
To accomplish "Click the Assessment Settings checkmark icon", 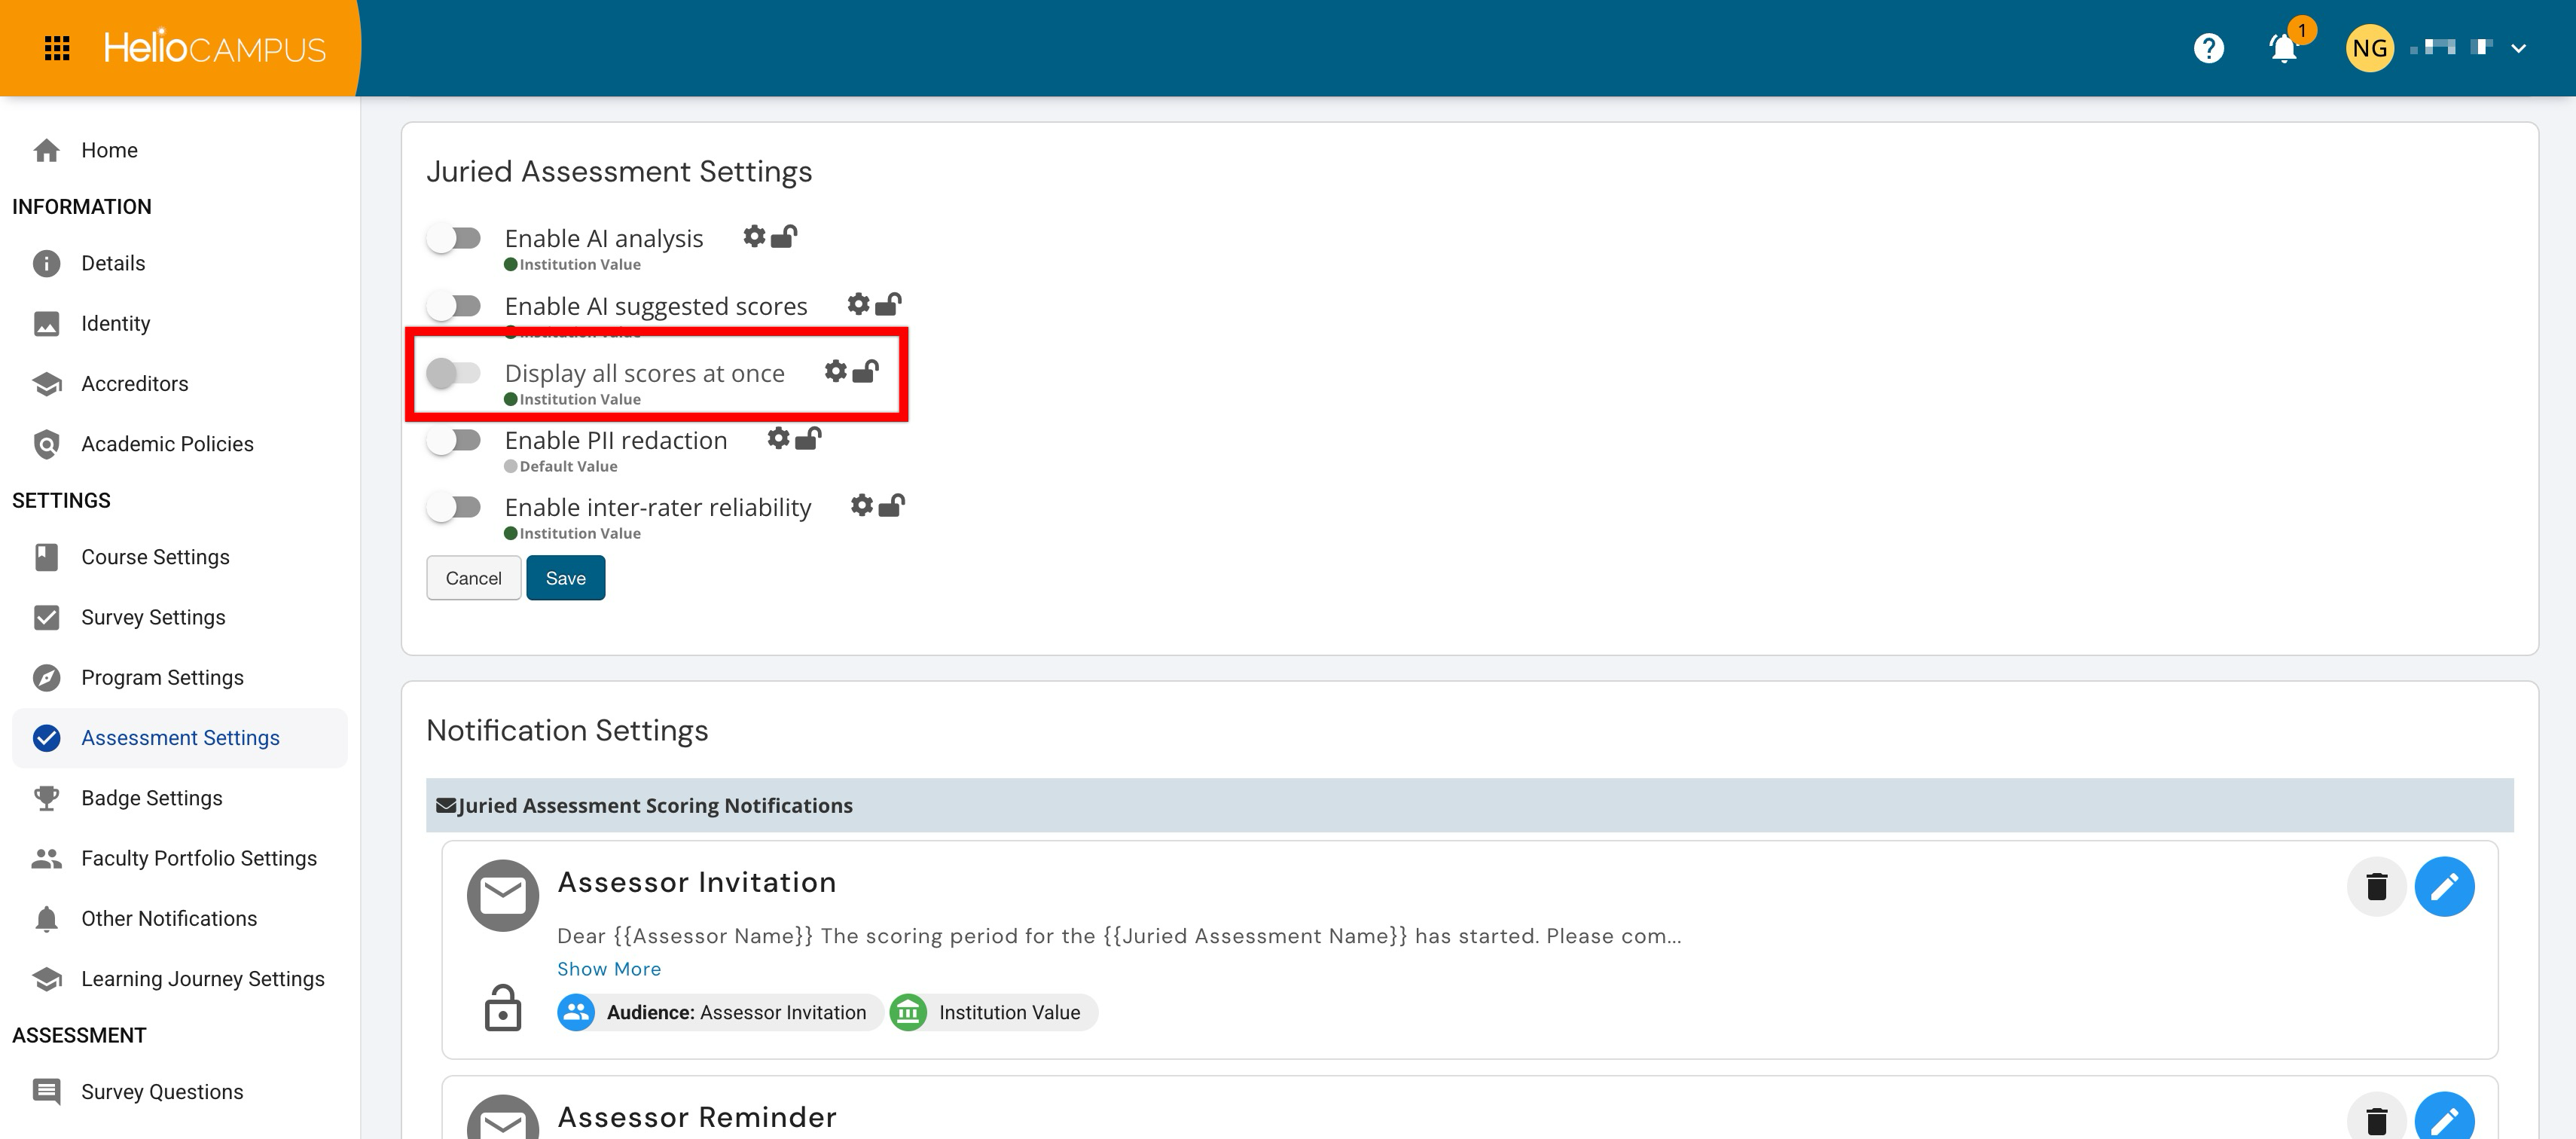I will 46,737.
